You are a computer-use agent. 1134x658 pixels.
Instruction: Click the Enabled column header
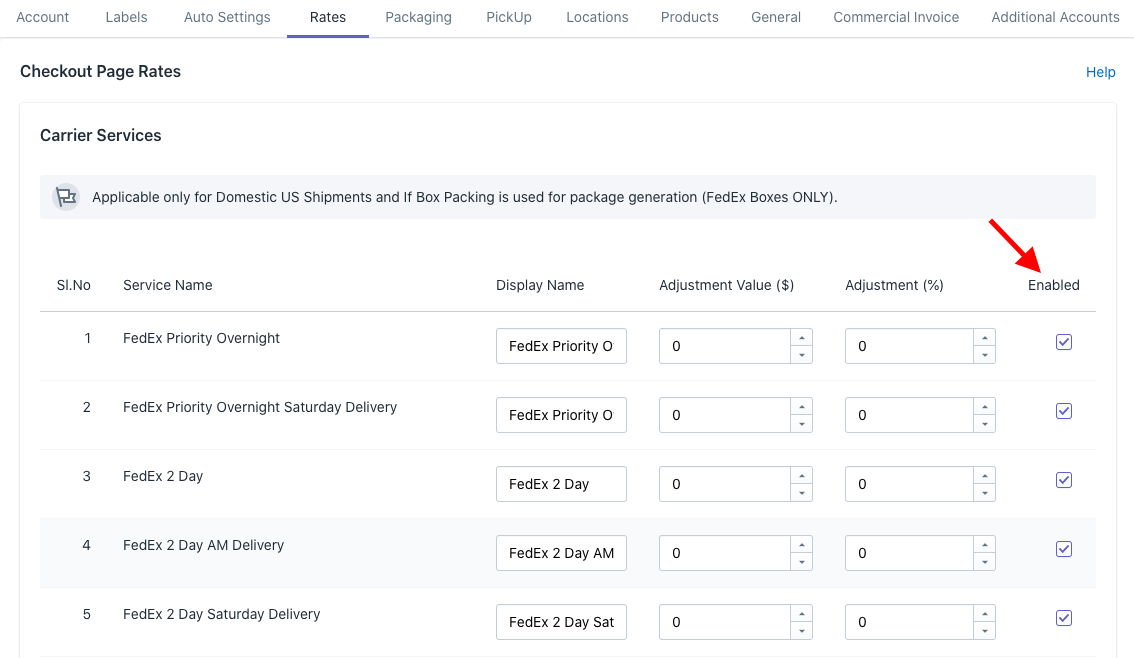1054,286
